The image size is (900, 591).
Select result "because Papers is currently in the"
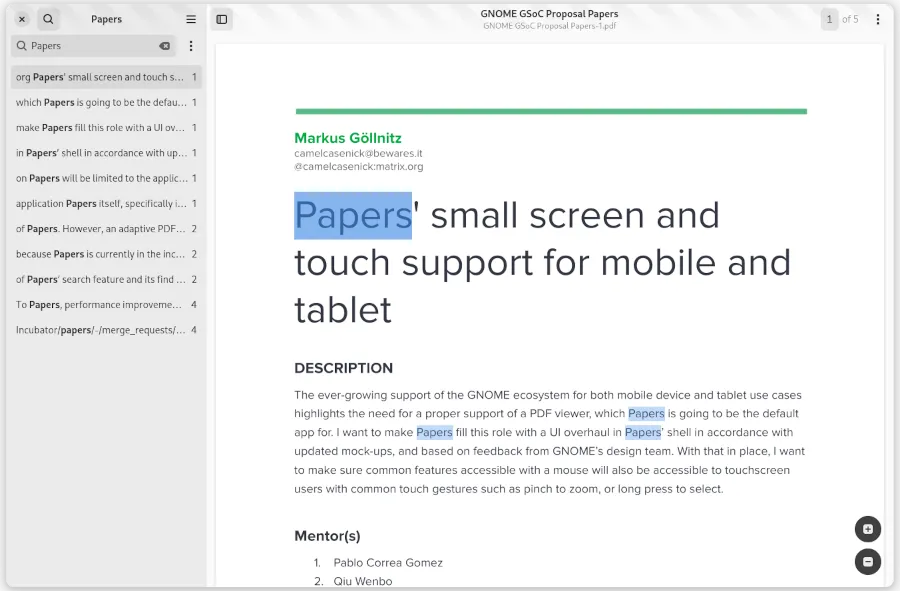[x=106, y=254]
